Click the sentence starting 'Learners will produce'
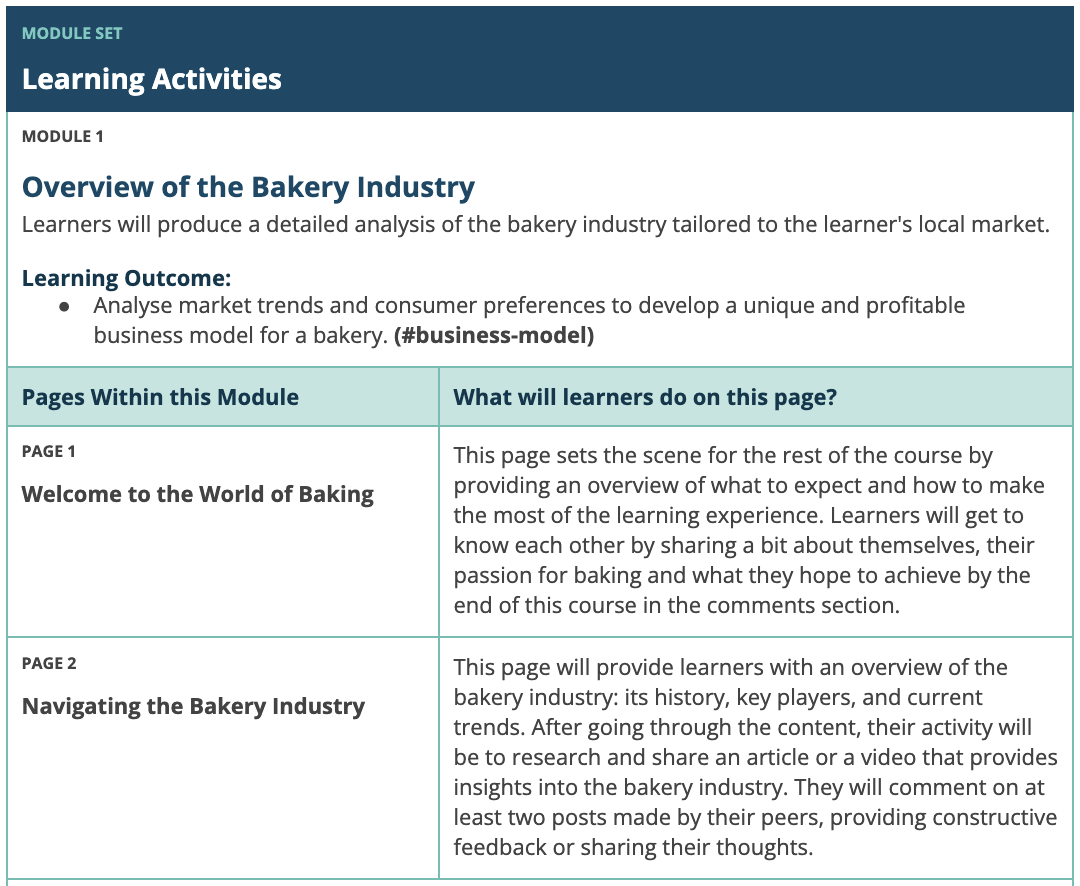1080x886 pixels. [535, 224]
